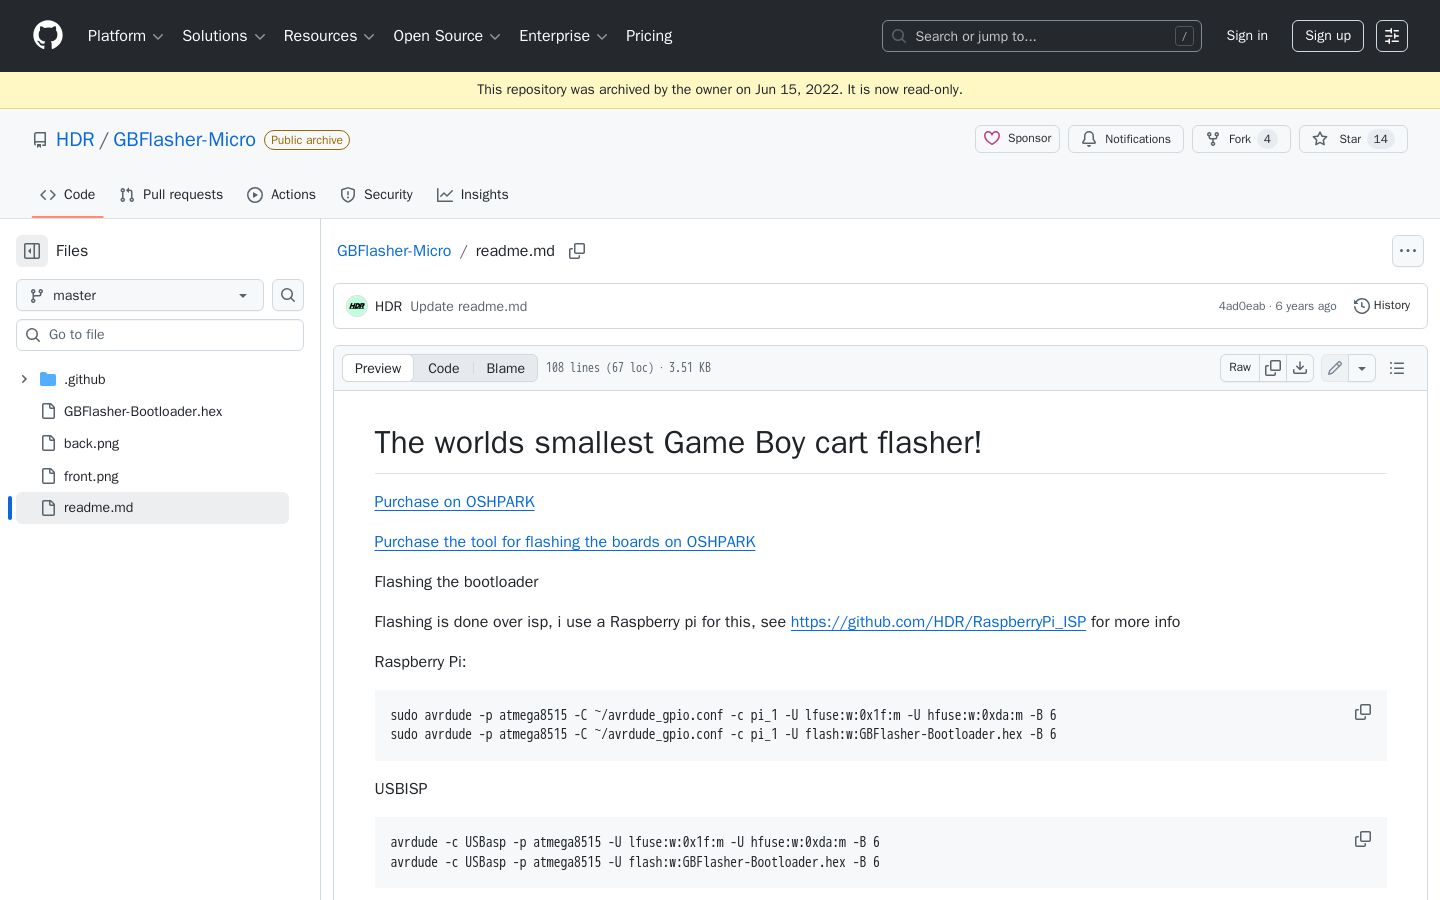Click the Sign in link
The image size is (1440, 900).
[1247, 36]
